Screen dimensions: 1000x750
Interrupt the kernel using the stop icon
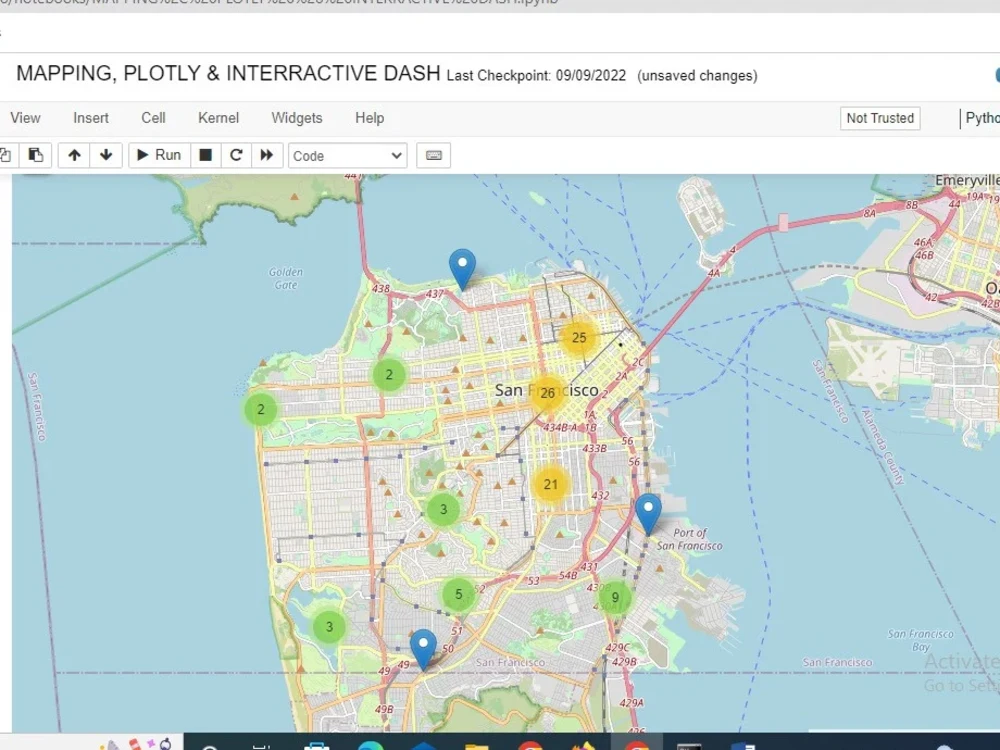(205, 155)
